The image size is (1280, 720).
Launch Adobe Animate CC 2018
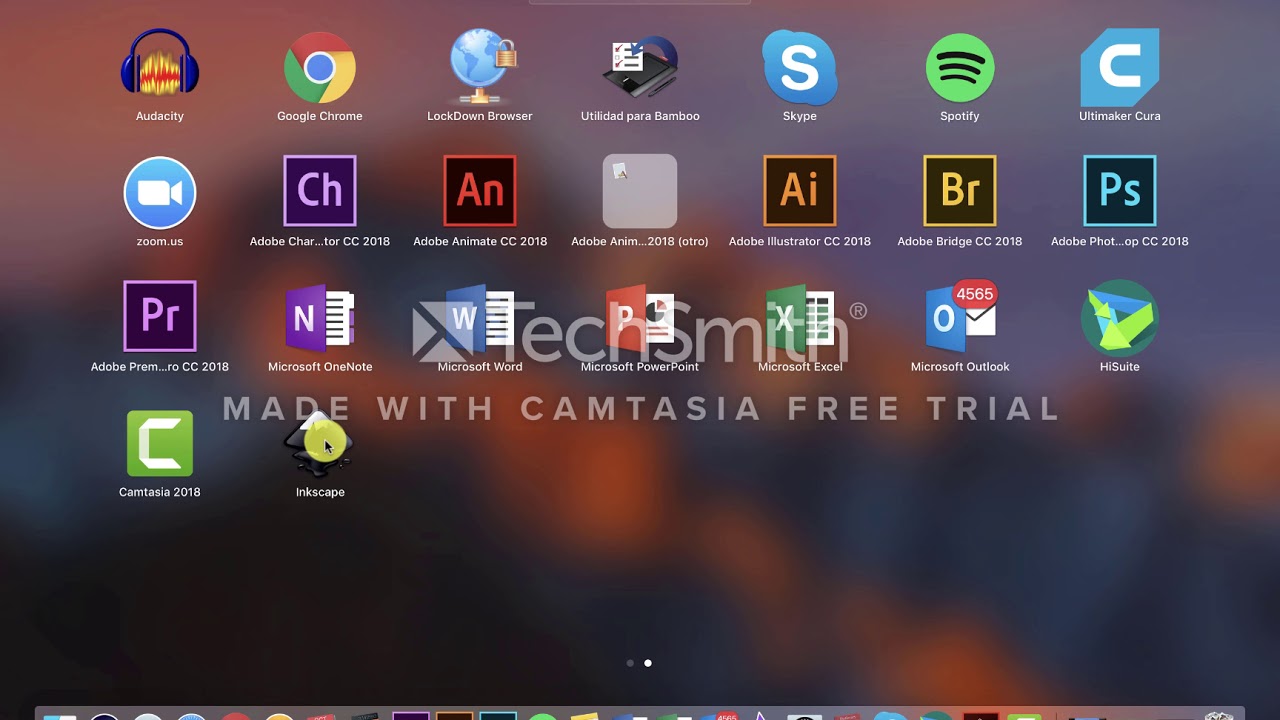[480, 191]
